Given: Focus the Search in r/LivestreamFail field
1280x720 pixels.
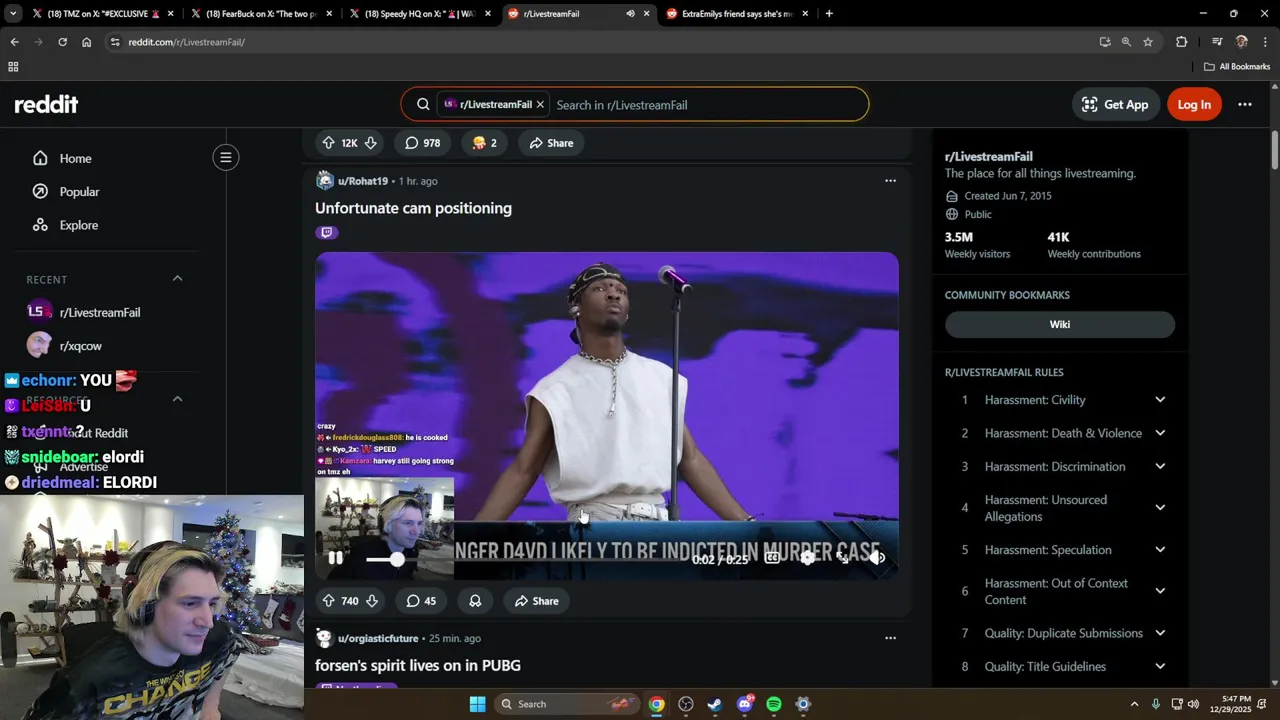Looking at the screenshot, I should (706, 104).
